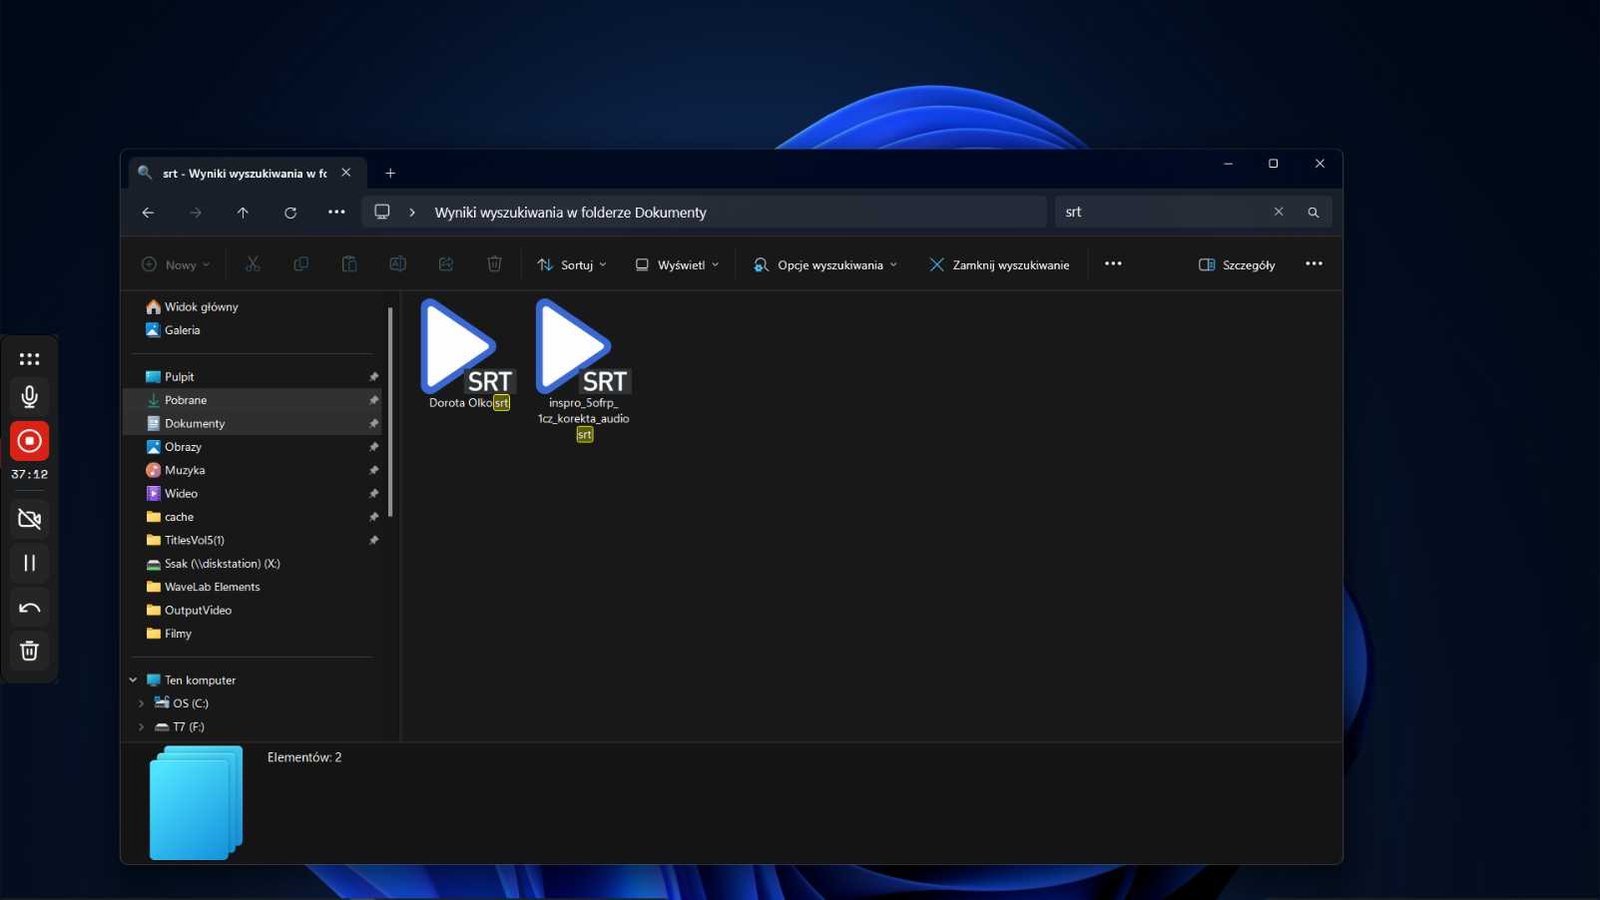The width and height of the screenshot is (1600, 900).
Task: Select the inspro_Sofrp_1cz_korekta_audio file
Action: [x=584, y=370]
